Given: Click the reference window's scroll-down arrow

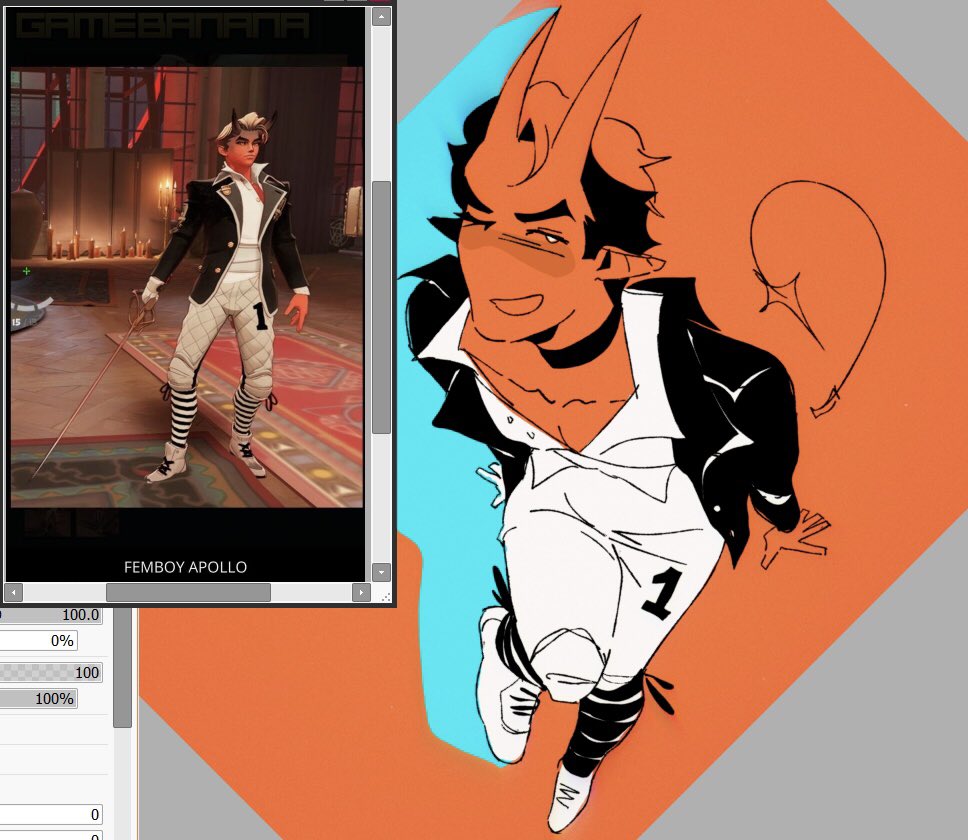Looking at the screenshot, I should coord(381,572).
